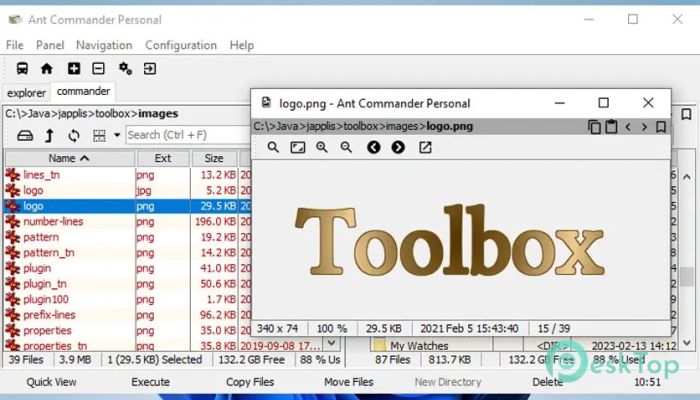This screenshot has height=400, width=700.
Task: Click Move Files button
Action: [349, 382]
